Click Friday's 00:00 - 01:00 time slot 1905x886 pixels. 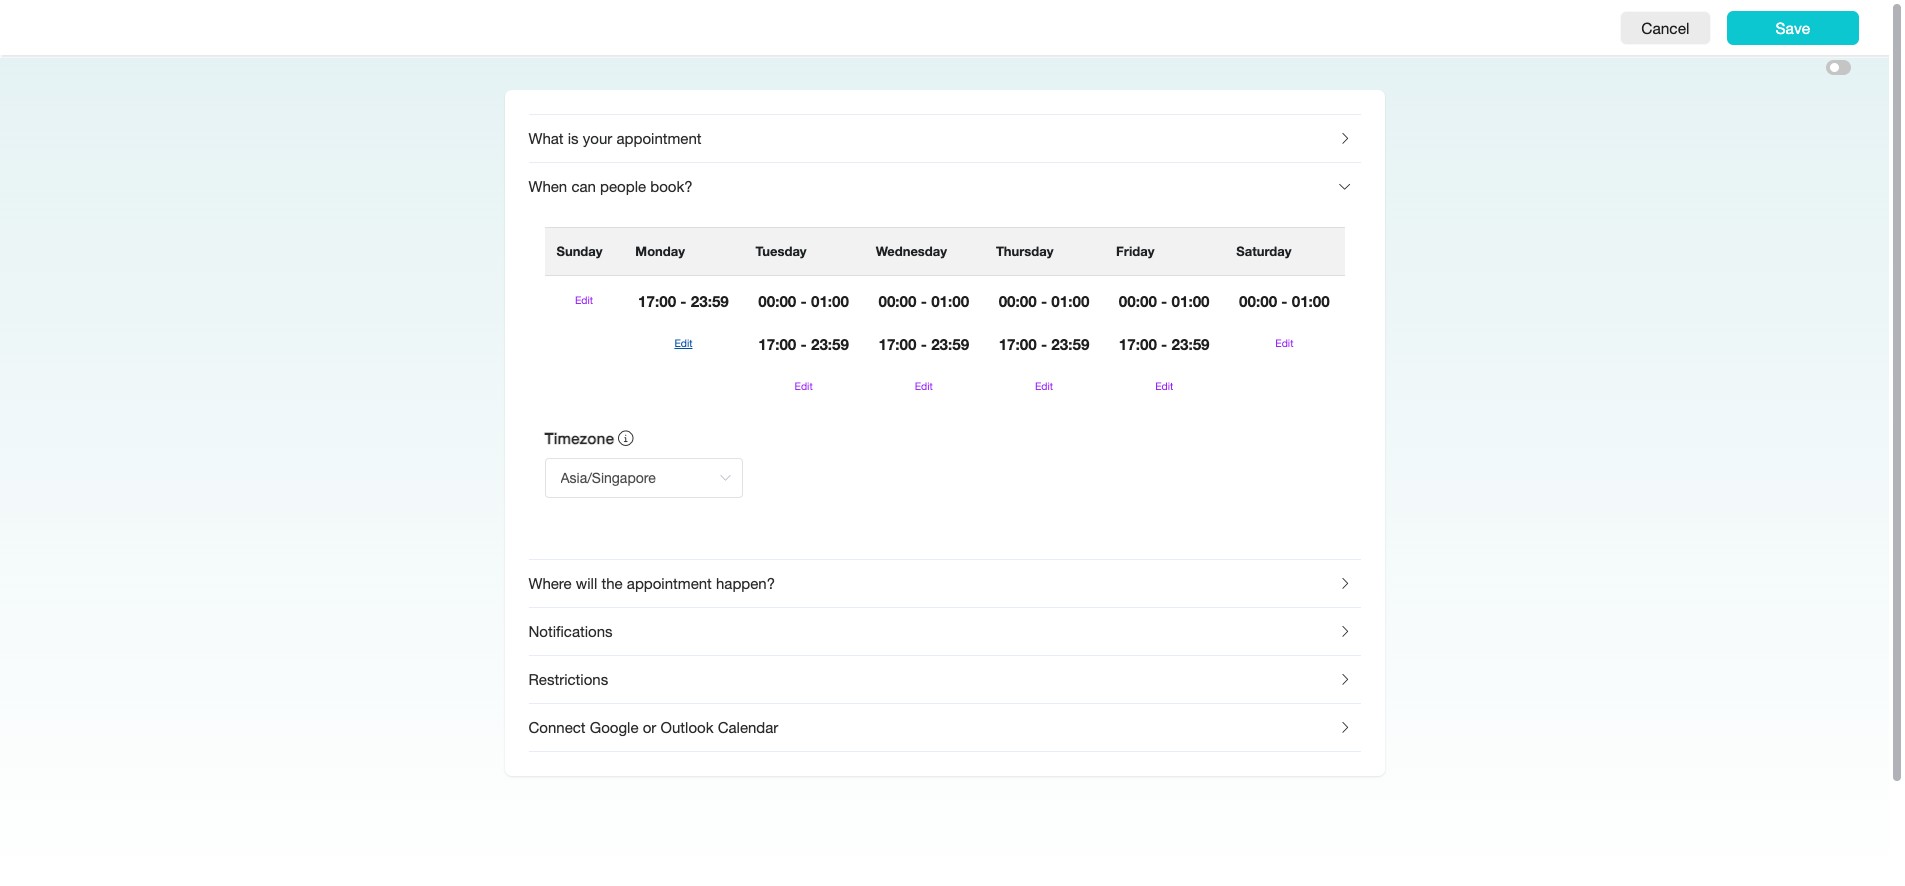pyautogui.click(x=1164, y=302)
